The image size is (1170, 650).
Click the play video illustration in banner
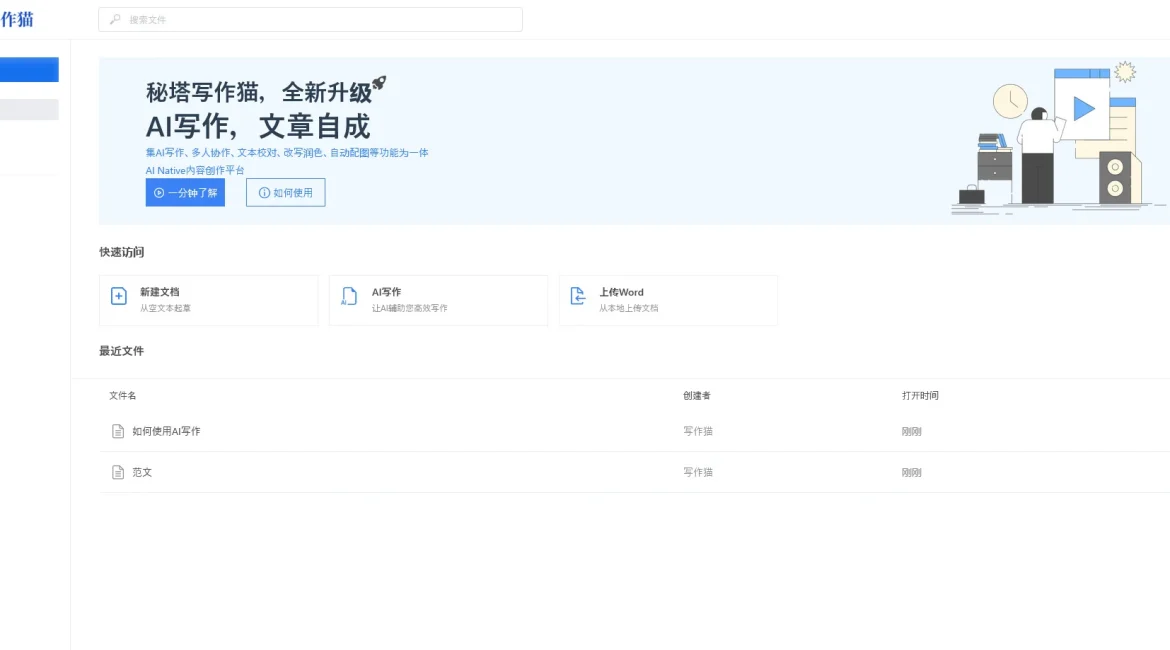(1083, 109)
